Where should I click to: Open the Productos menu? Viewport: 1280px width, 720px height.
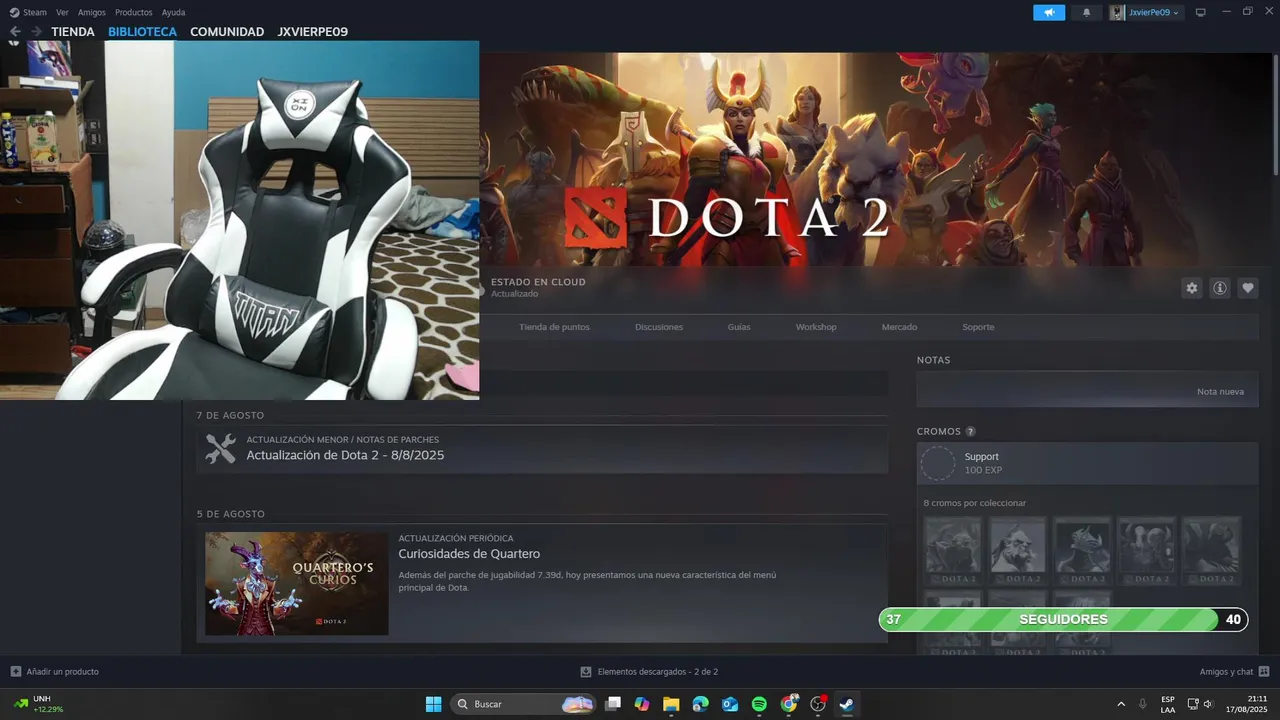[x=134, y=12]
